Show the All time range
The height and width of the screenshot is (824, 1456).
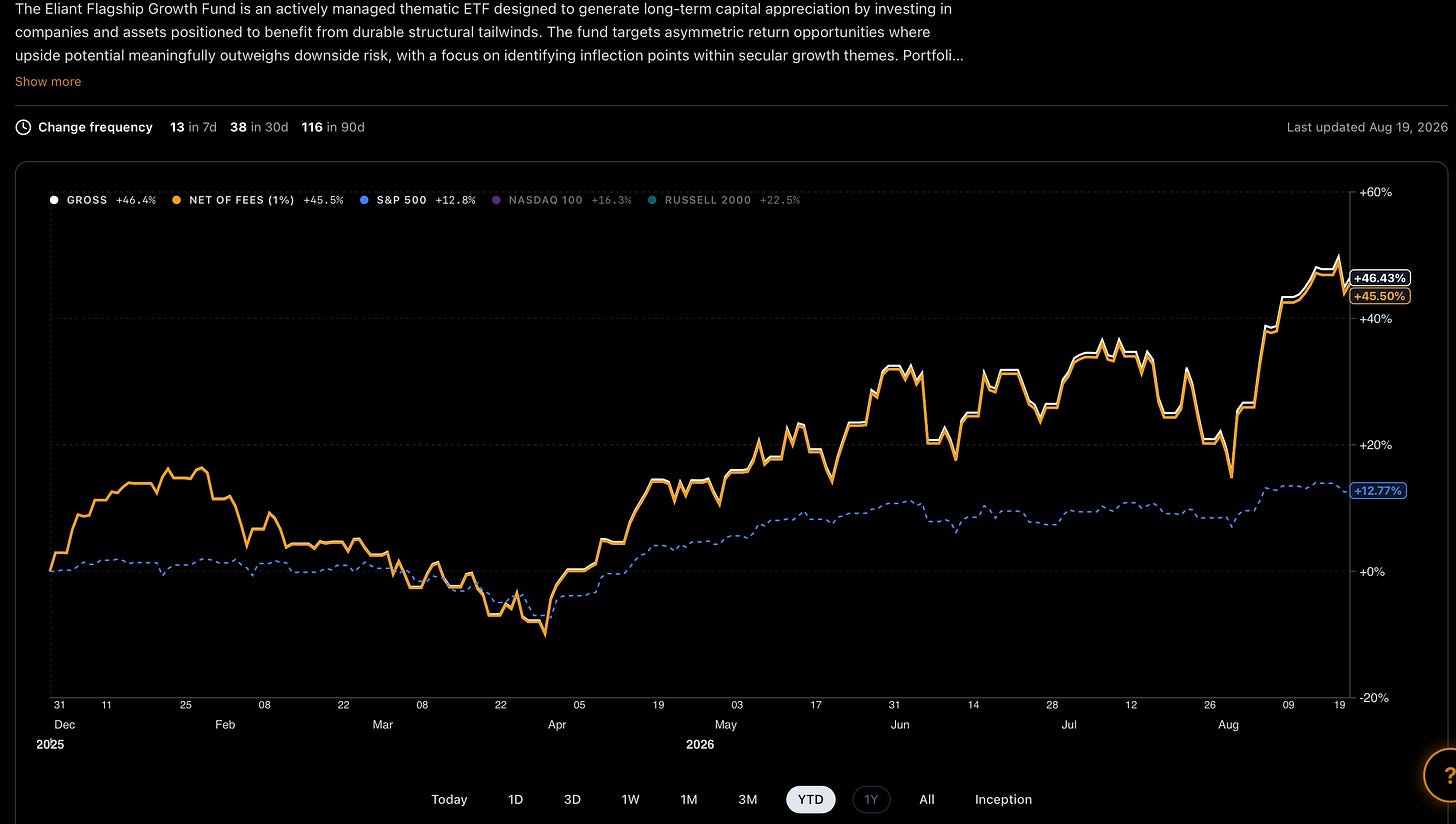point(927,800)
